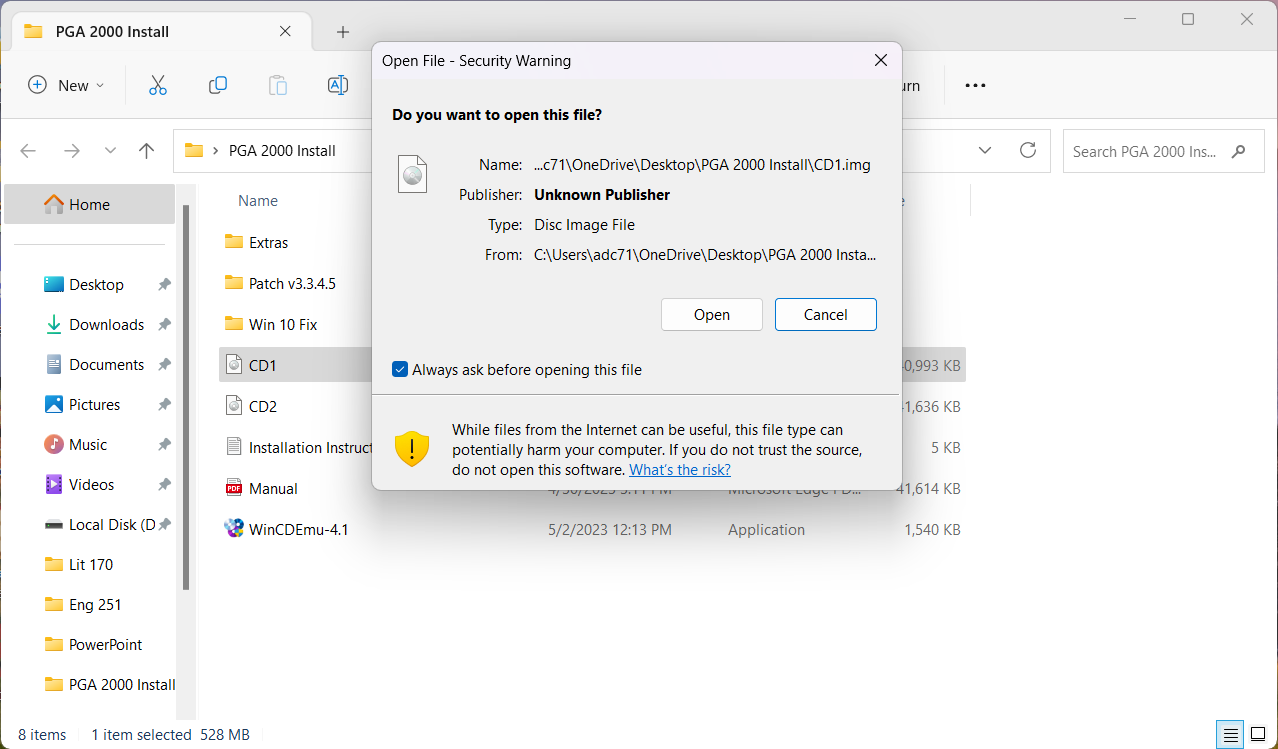
Task: Click the Open button in dialog
Action: (712, 314)
